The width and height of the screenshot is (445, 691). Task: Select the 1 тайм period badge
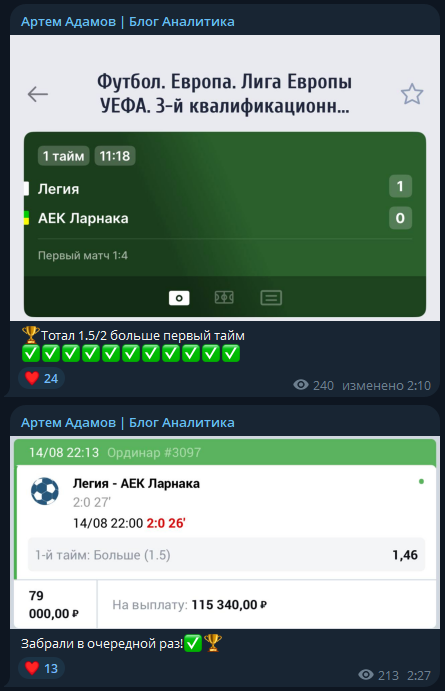tap(63, 156)
